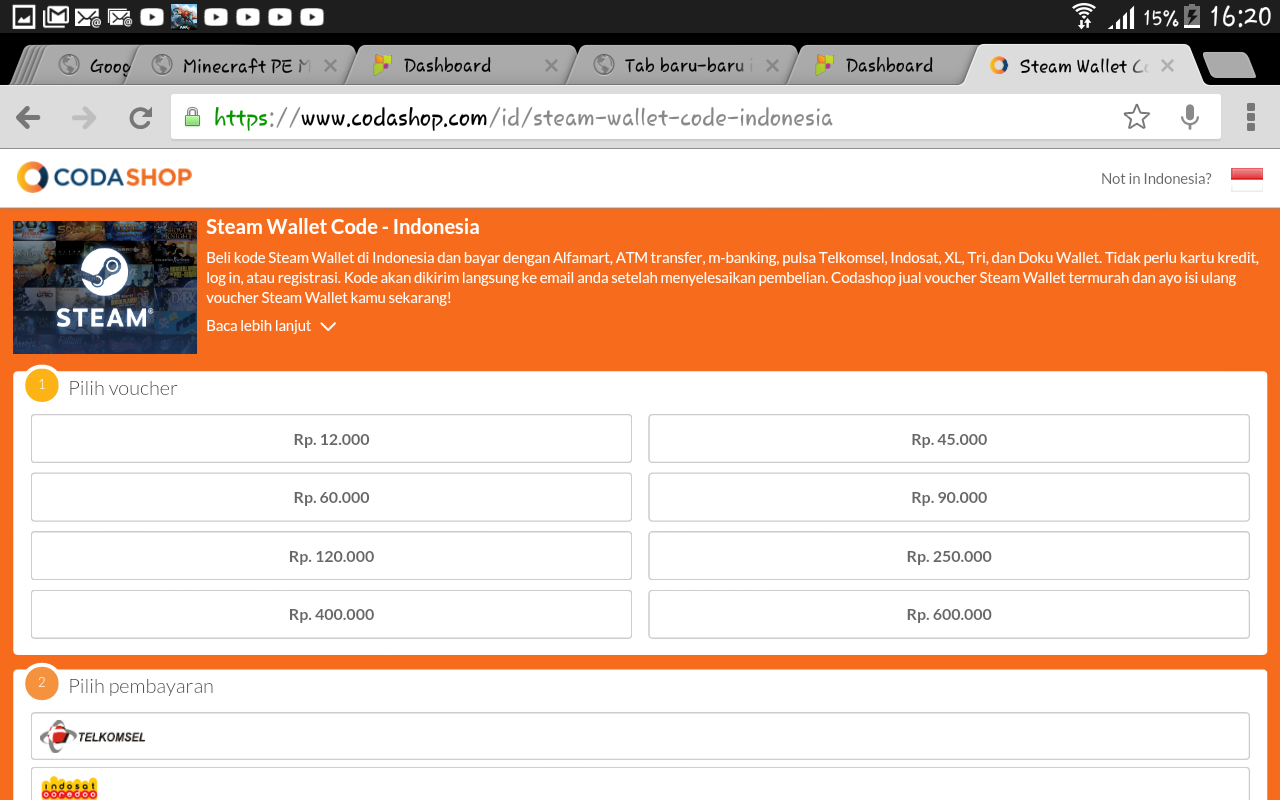
Task: Click the Codashop logo
Action: pyautogui.click(x=104, y=177)
